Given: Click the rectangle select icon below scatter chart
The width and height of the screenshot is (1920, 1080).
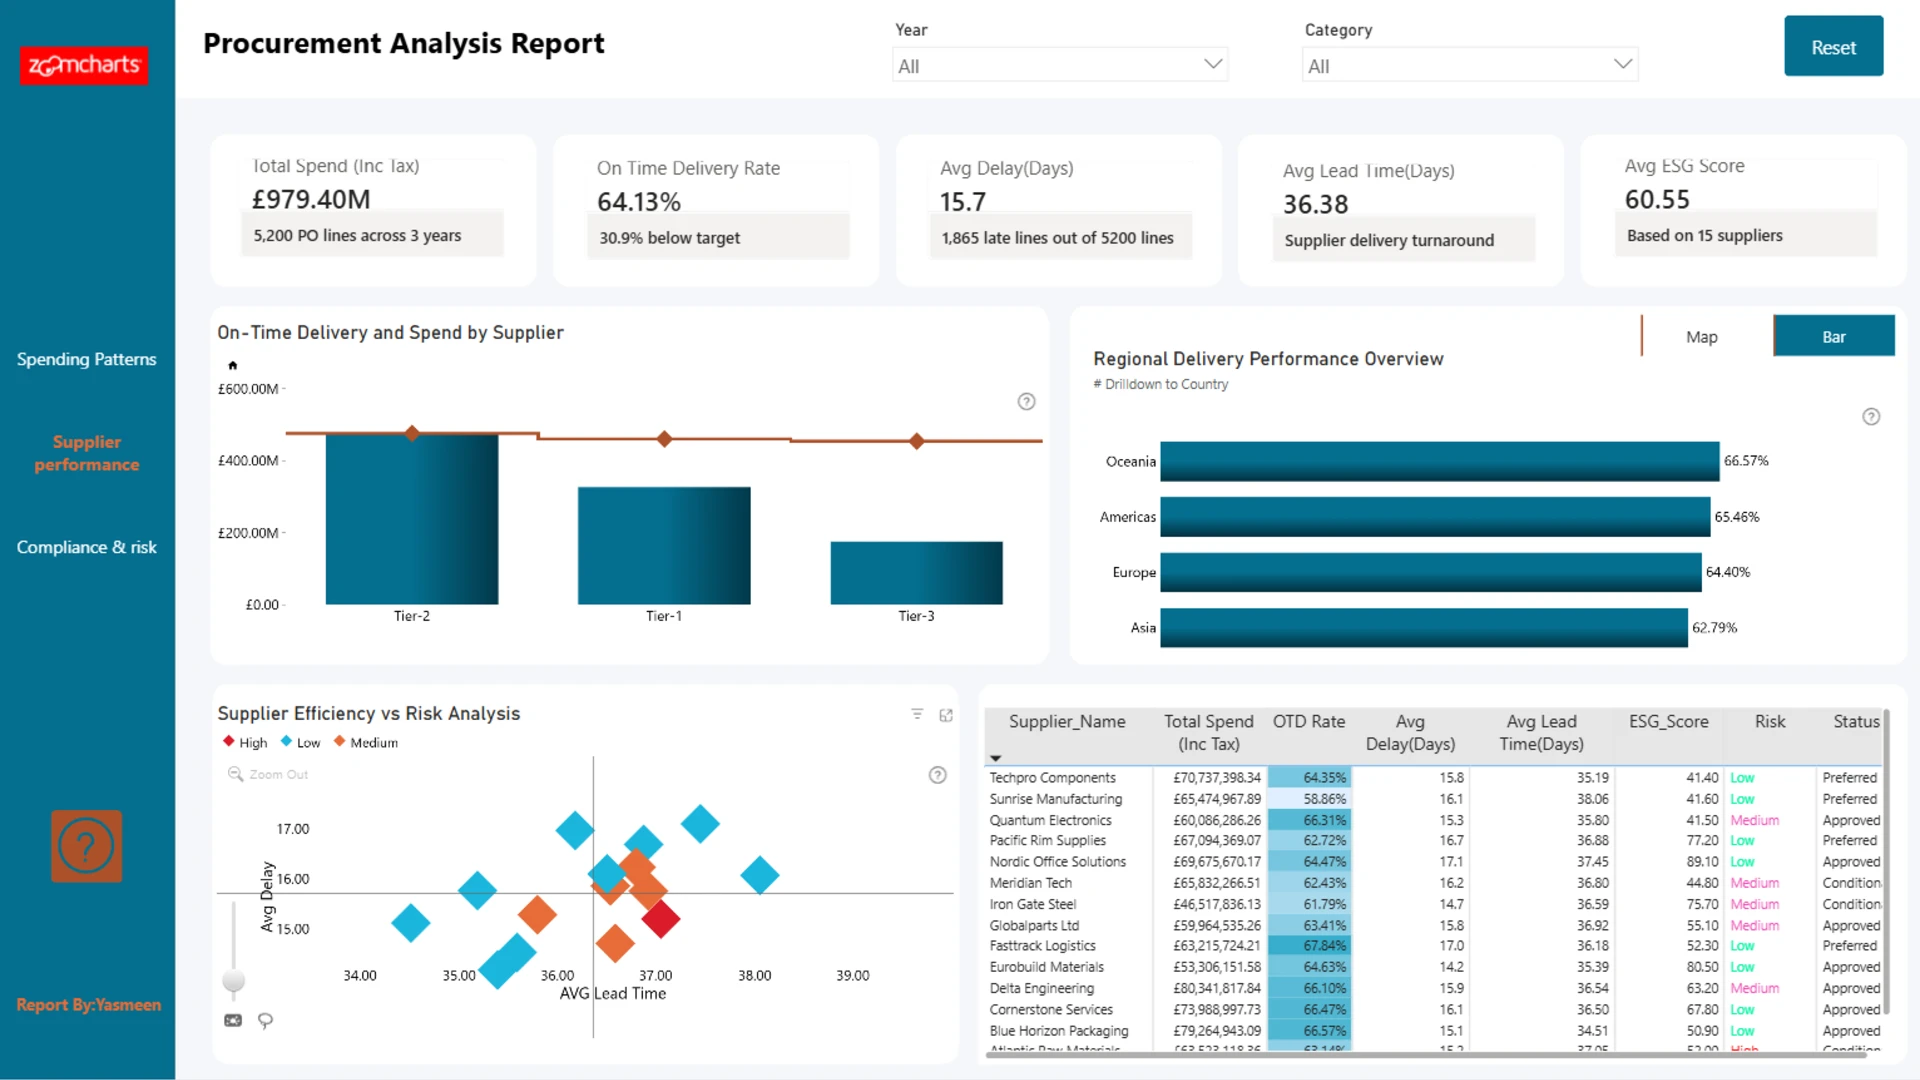Looking at the screenshot, I should pos(233,1020).
